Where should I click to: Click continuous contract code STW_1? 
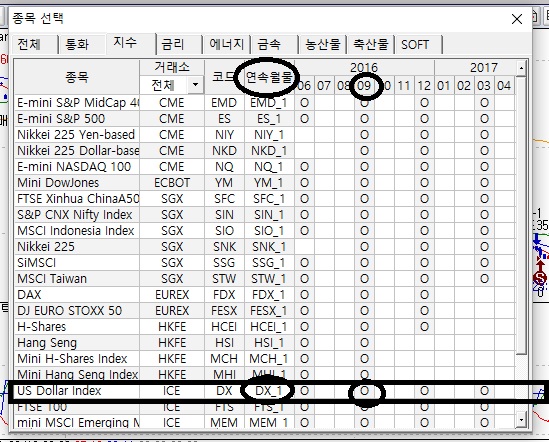point(269,279)
